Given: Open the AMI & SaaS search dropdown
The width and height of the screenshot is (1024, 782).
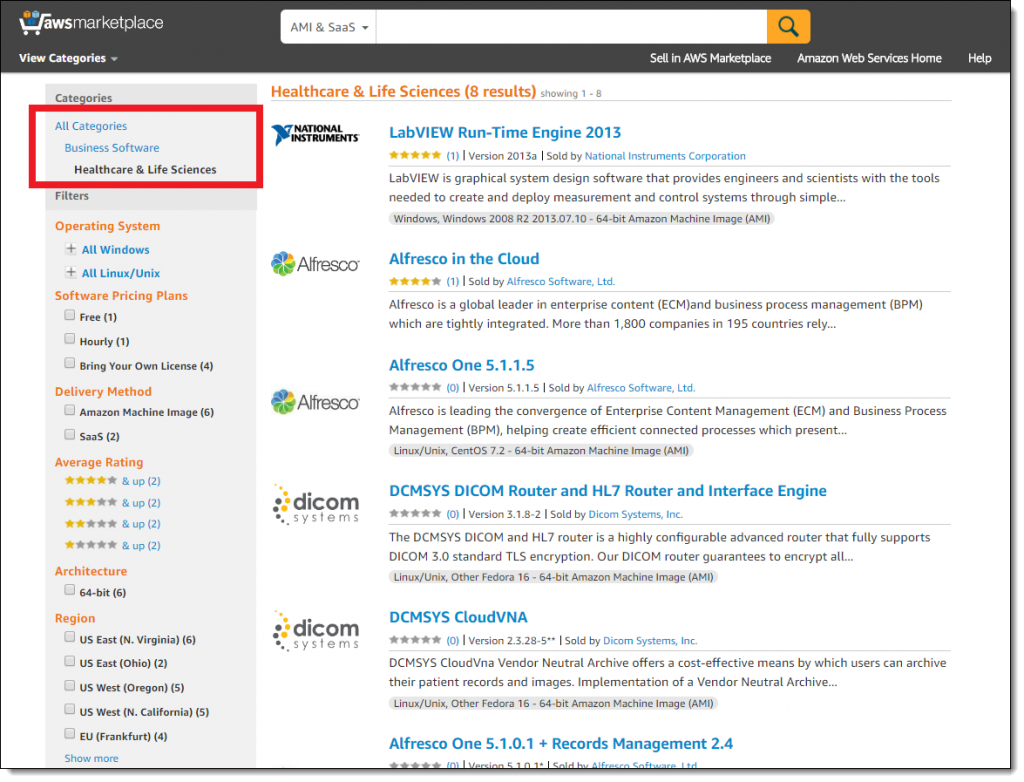Looking at the screenshot, I should click(329, 27).
